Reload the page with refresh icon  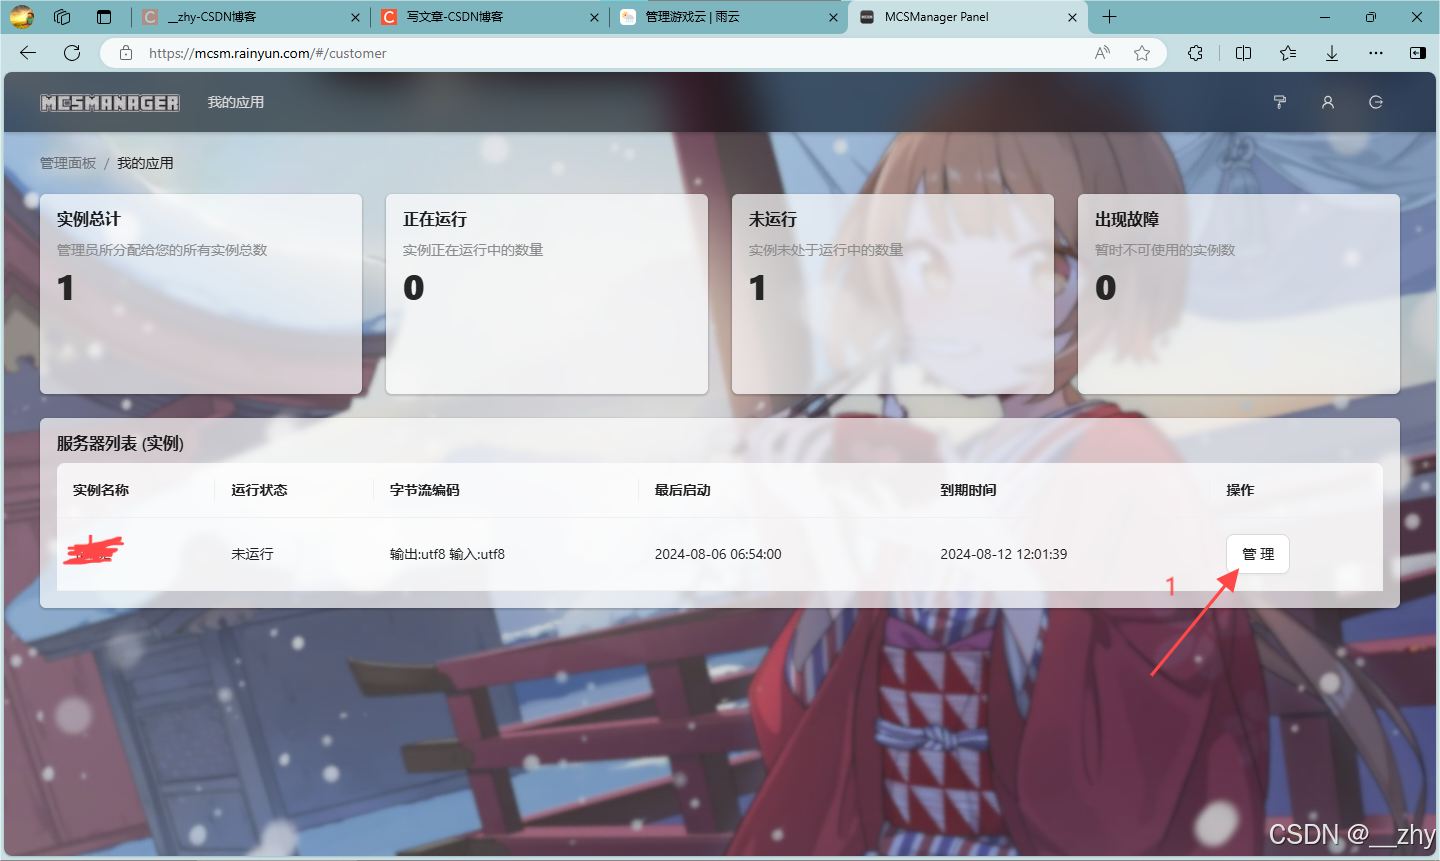pos(72,53)
